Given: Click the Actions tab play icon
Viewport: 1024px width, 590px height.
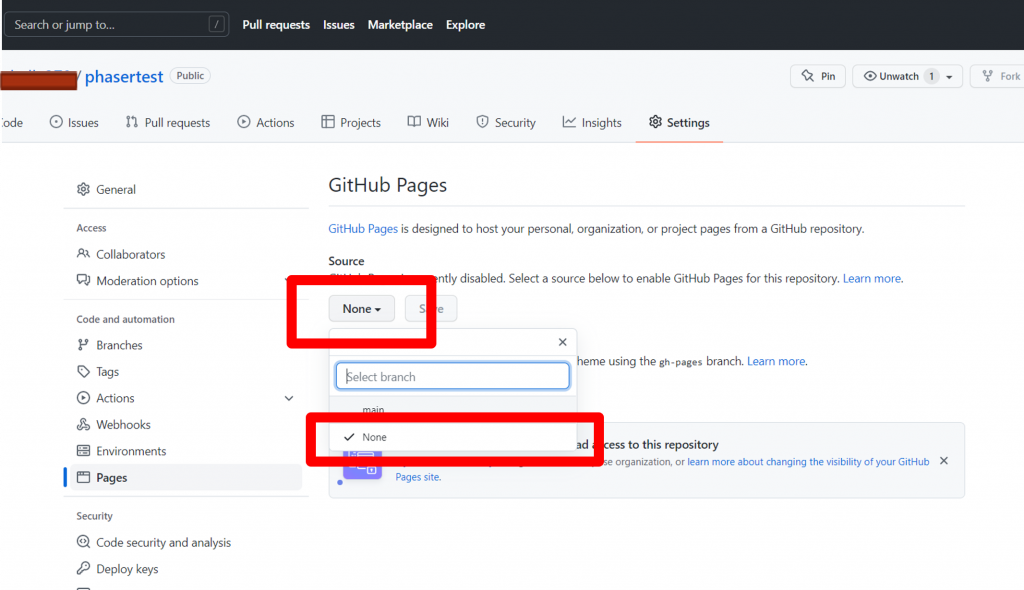Looking at the screenshot, I should click(x=244, y=122).
